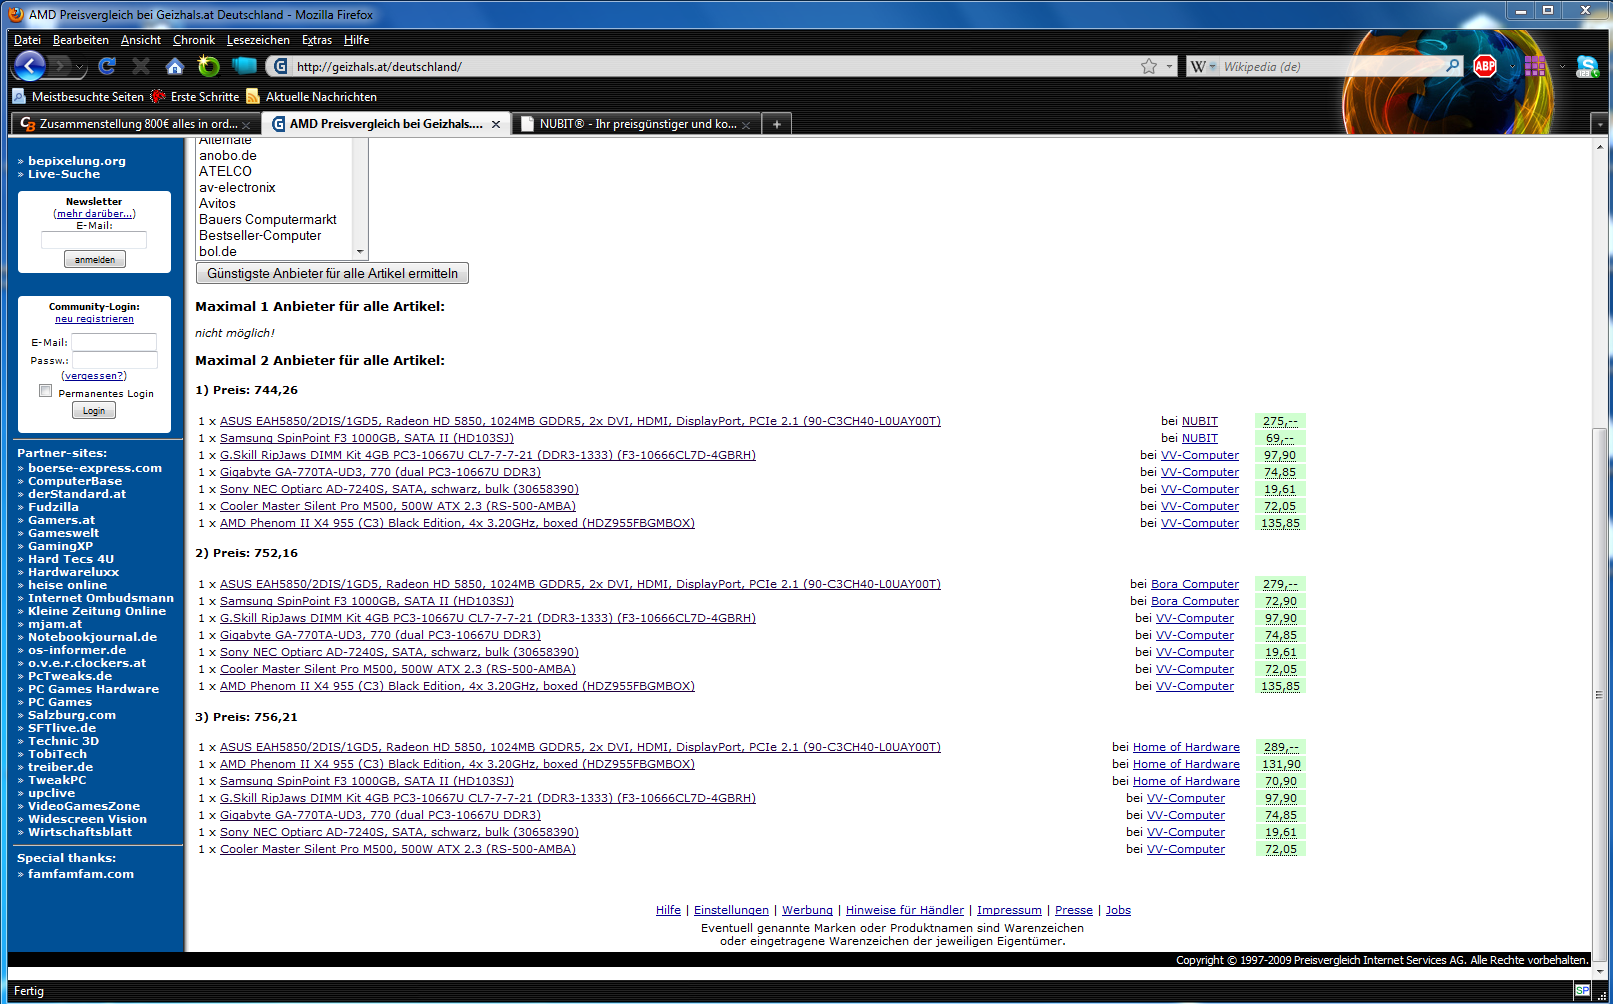Image resolution: width=1613 pixels, height=1004 pixels.
Task: Open a new tab with plus button
Action: click(776, 124)
